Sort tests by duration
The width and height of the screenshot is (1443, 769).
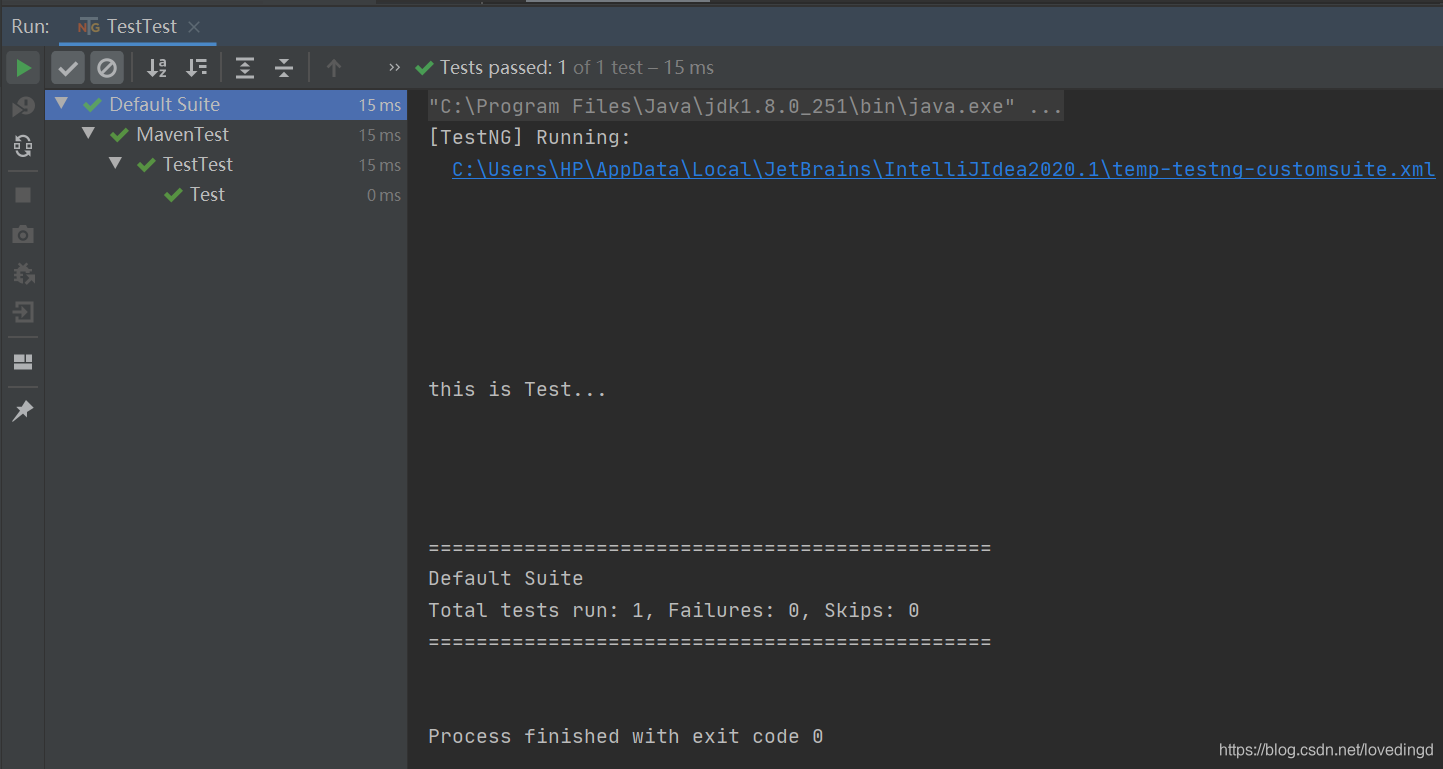tap(197, 68)
